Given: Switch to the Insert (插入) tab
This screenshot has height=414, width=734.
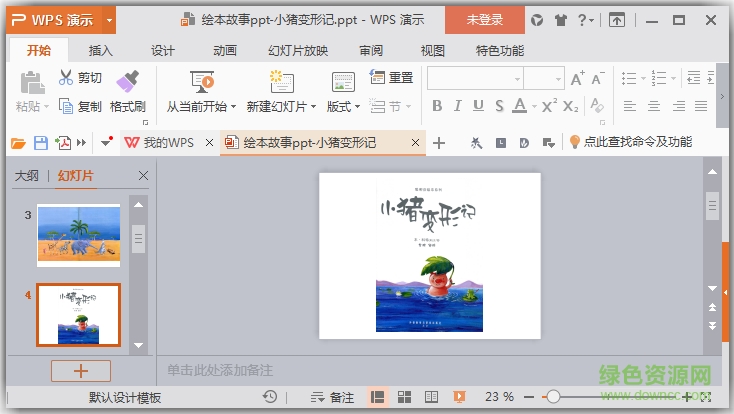Looking at the screenshot, I should [101, 51].
